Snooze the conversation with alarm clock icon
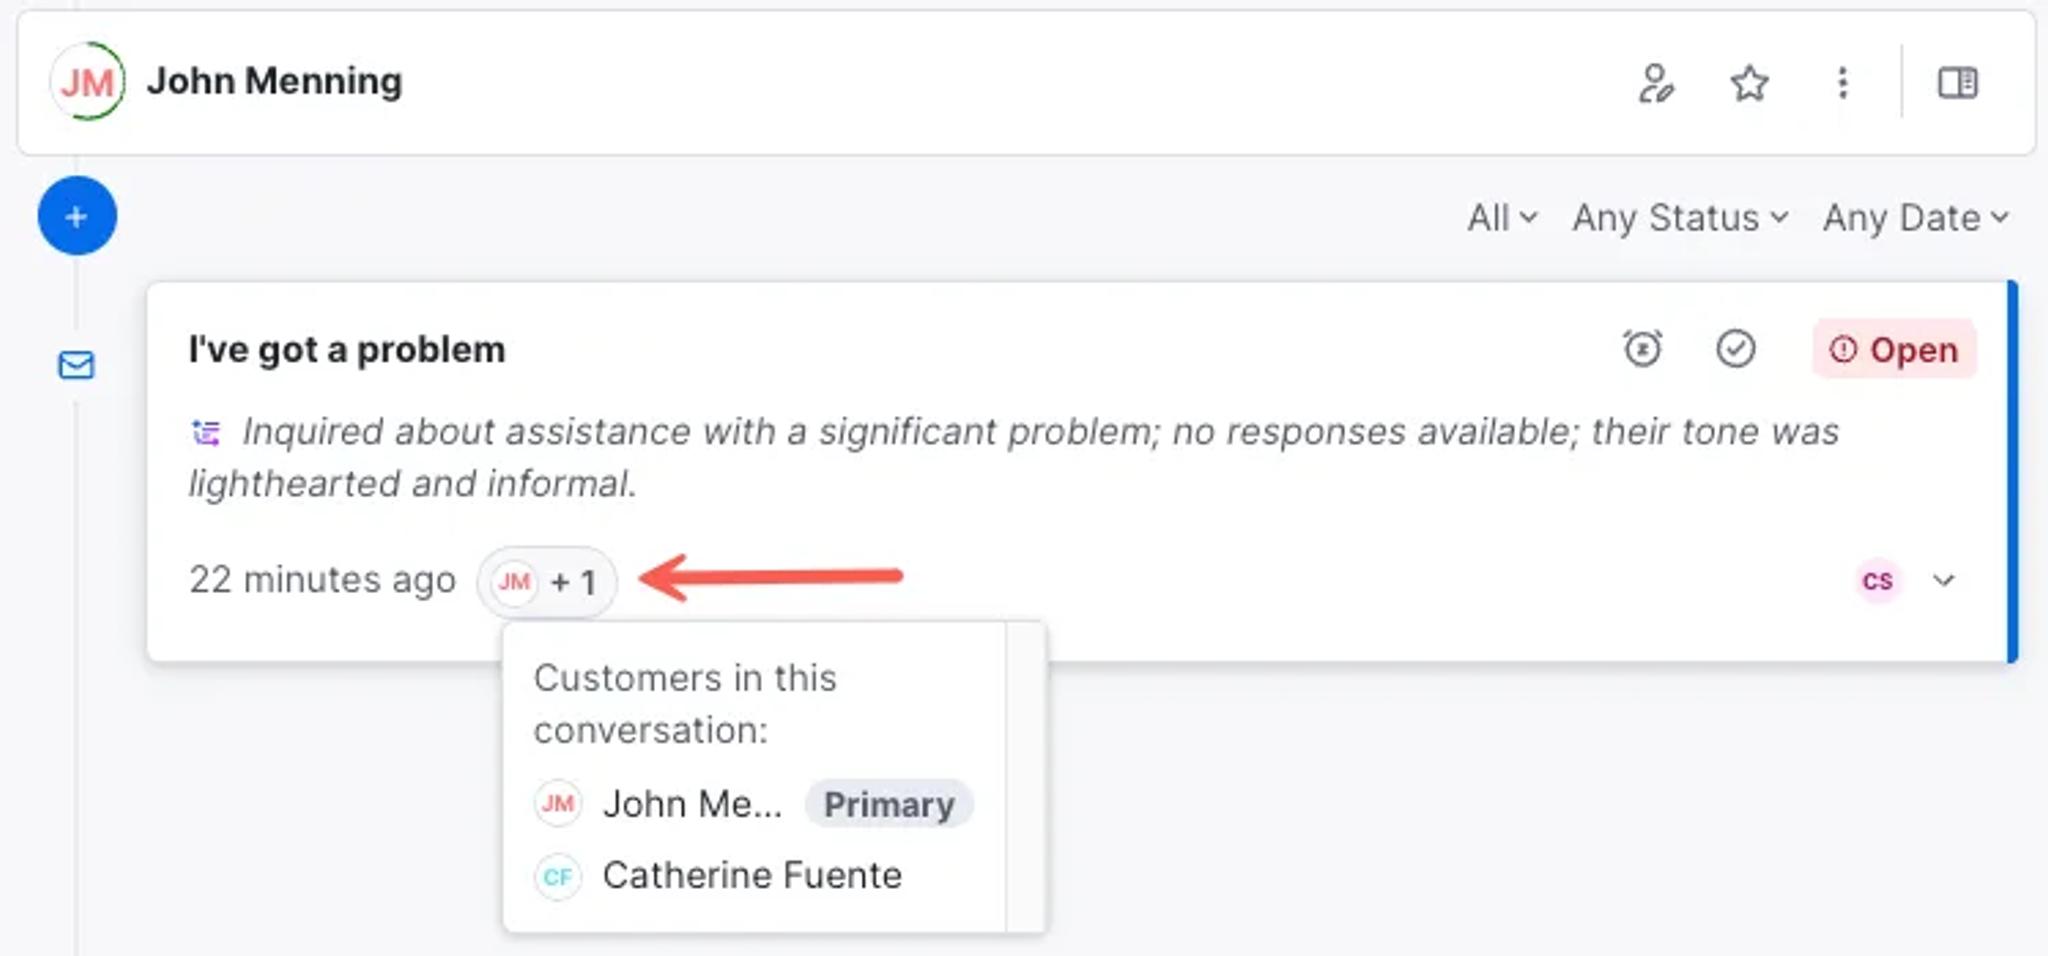The height and width of the screenshot is (956, 2048). (x=1642, y=349)
